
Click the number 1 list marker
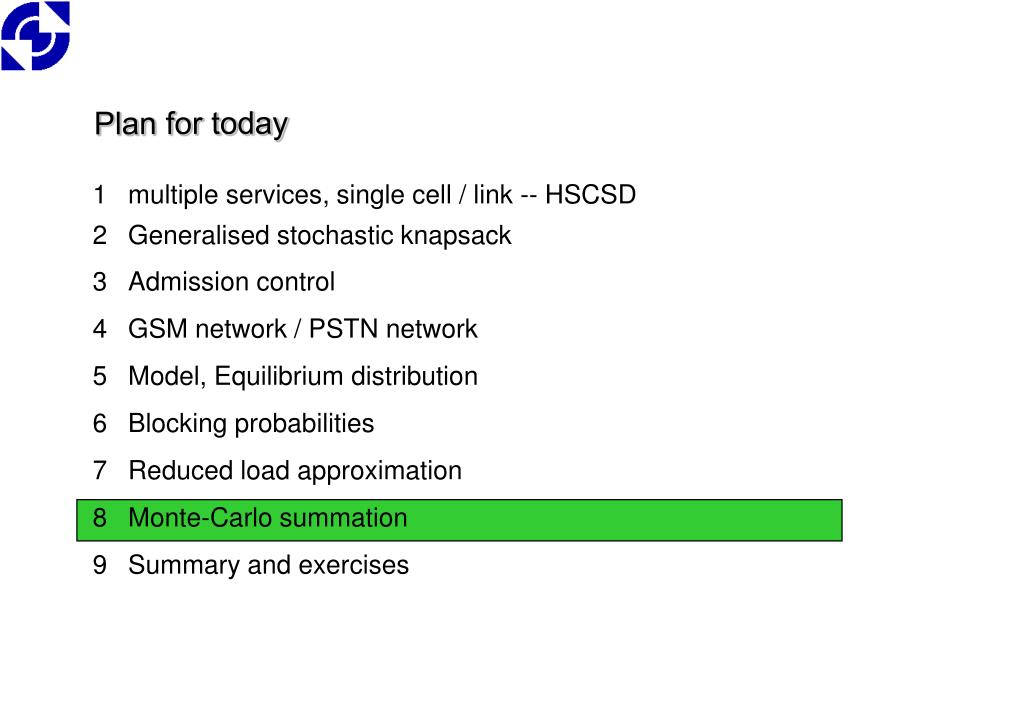pyautogui.click(x=99, y=195)
